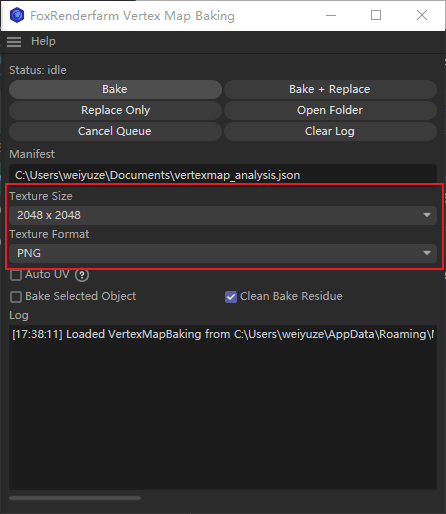Click the Status: idle text

[38, 70]
